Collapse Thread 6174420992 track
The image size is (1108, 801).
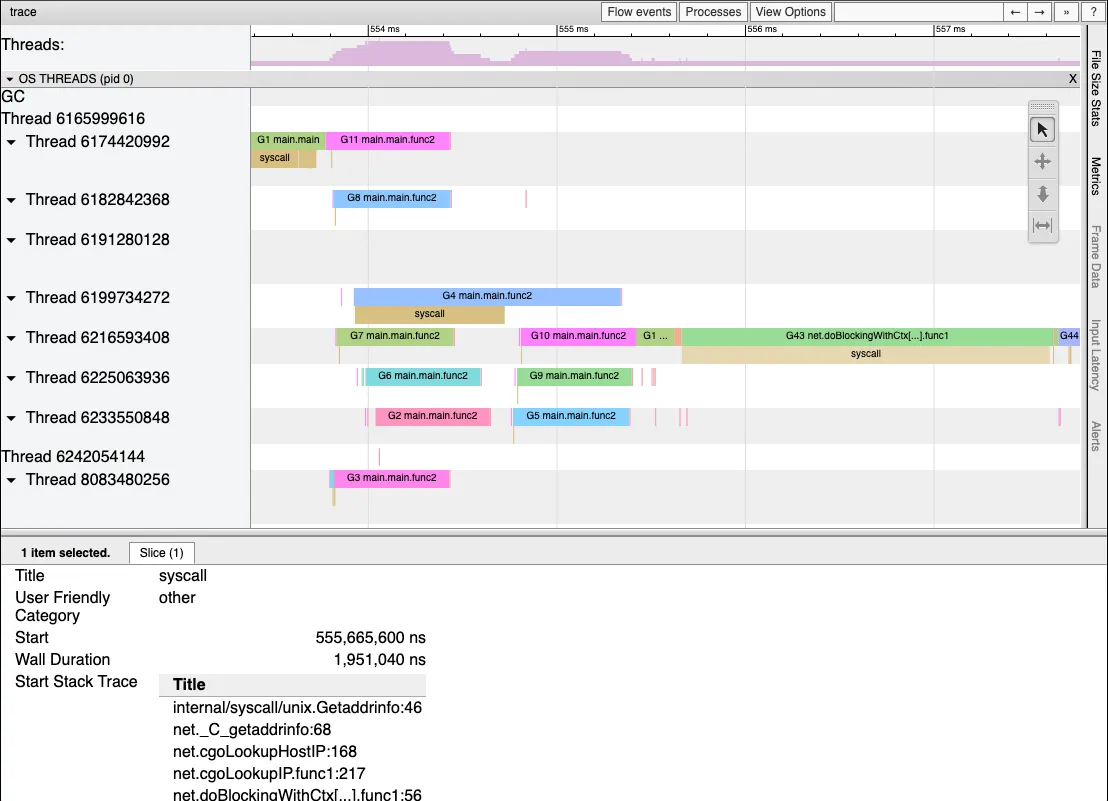(12, 142)
